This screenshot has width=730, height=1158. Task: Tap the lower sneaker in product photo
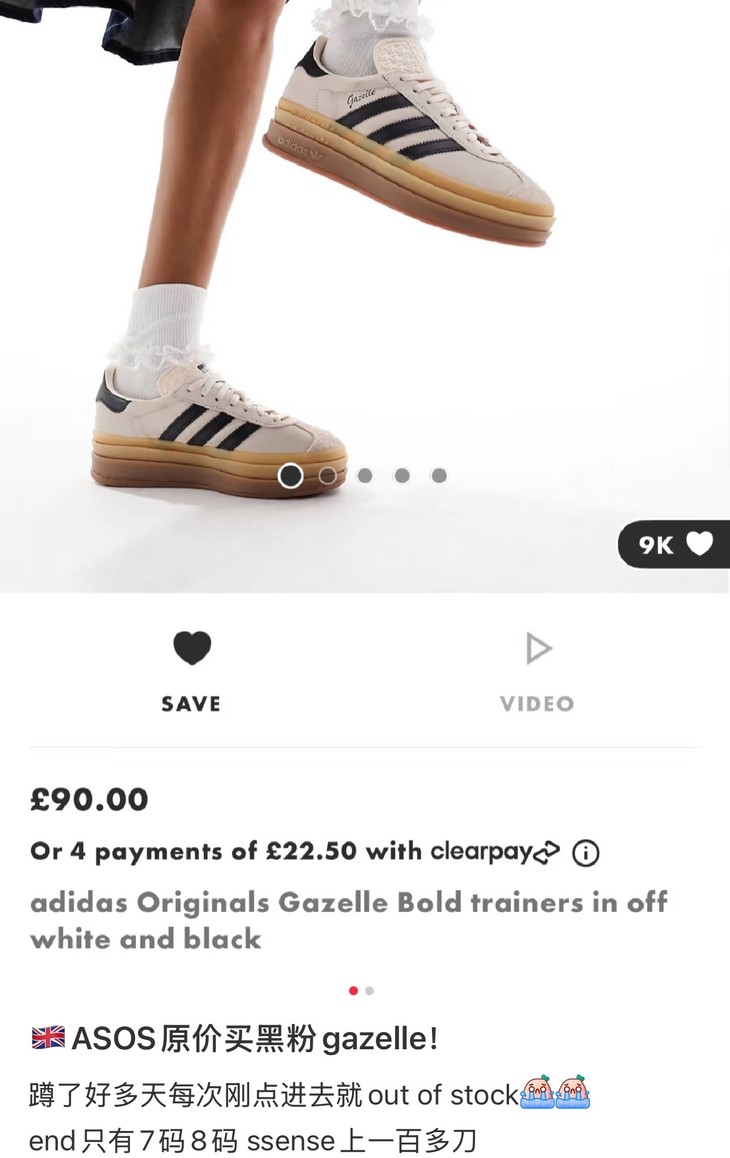pos(219,429)
